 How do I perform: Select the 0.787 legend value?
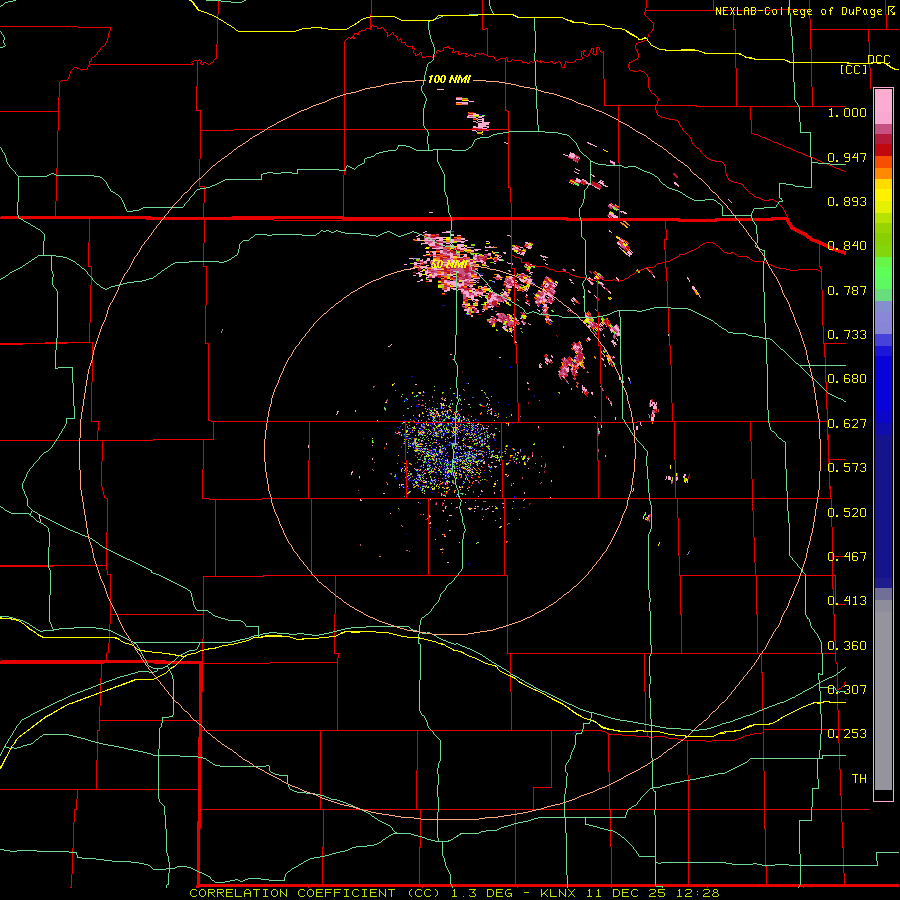click(847, 290)
